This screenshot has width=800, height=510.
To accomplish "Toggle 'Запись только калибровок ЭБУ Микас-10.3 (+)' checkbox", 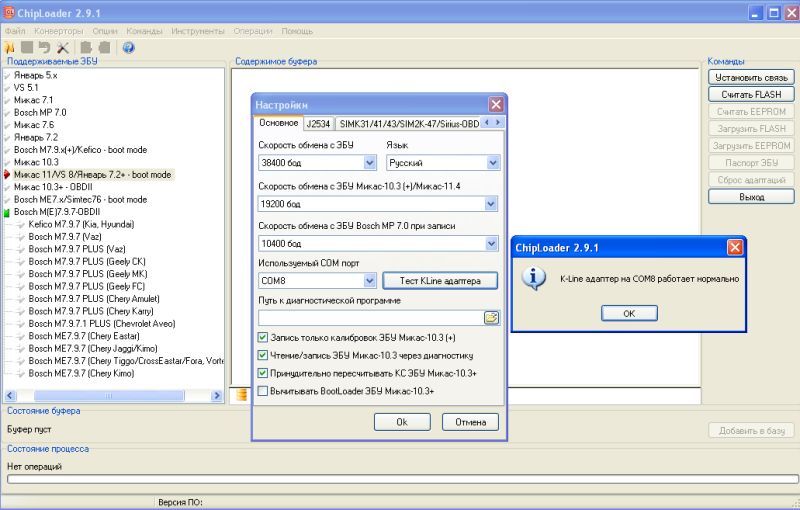I will pyautogui.click(x=263, y=338).
